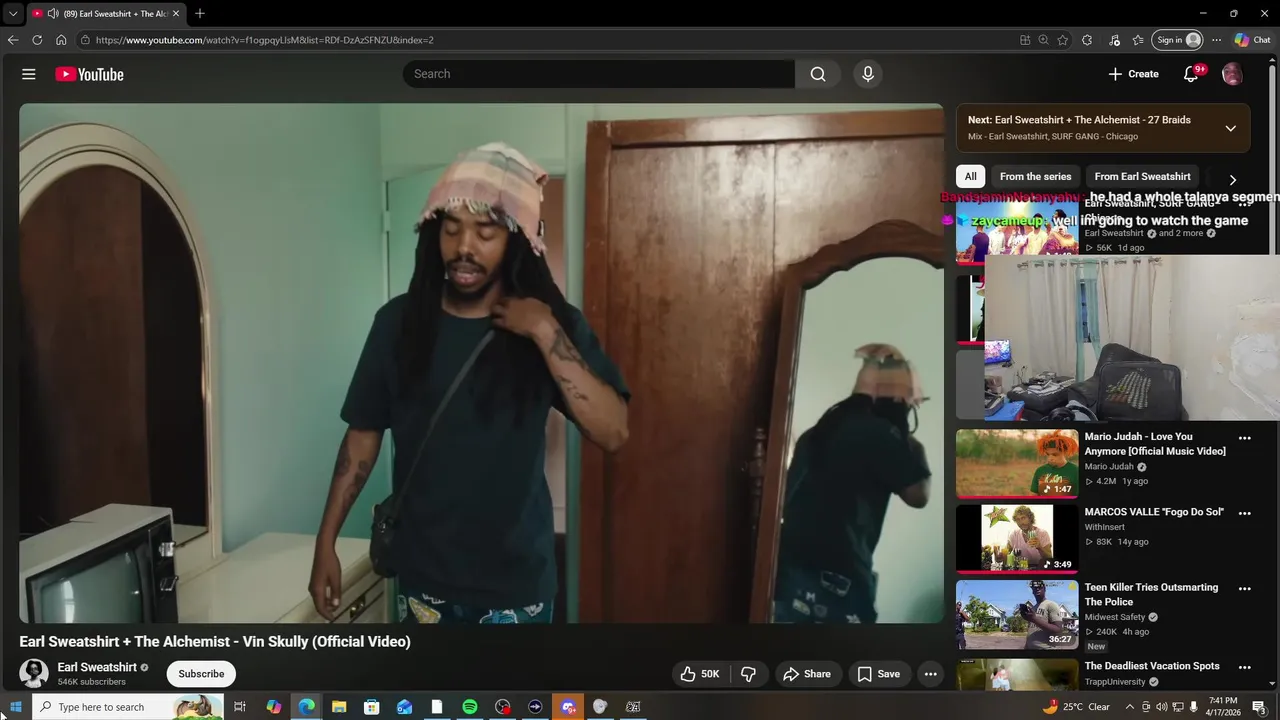Open the Mario Judah video title
1280x720 pixels.
point(1155,444)
